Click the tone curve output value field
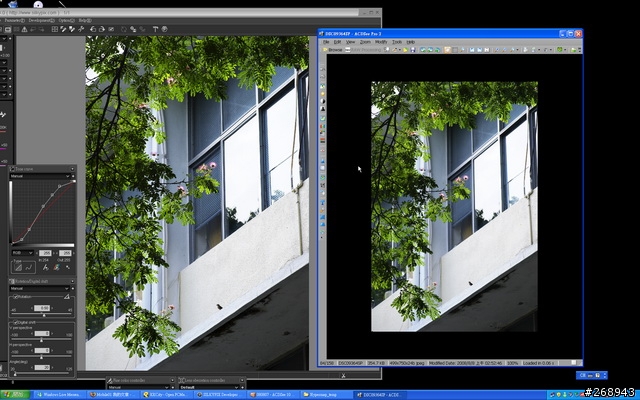Image resolution: width=640 pixels, height=400 pixels. click(x=65, y=253)
